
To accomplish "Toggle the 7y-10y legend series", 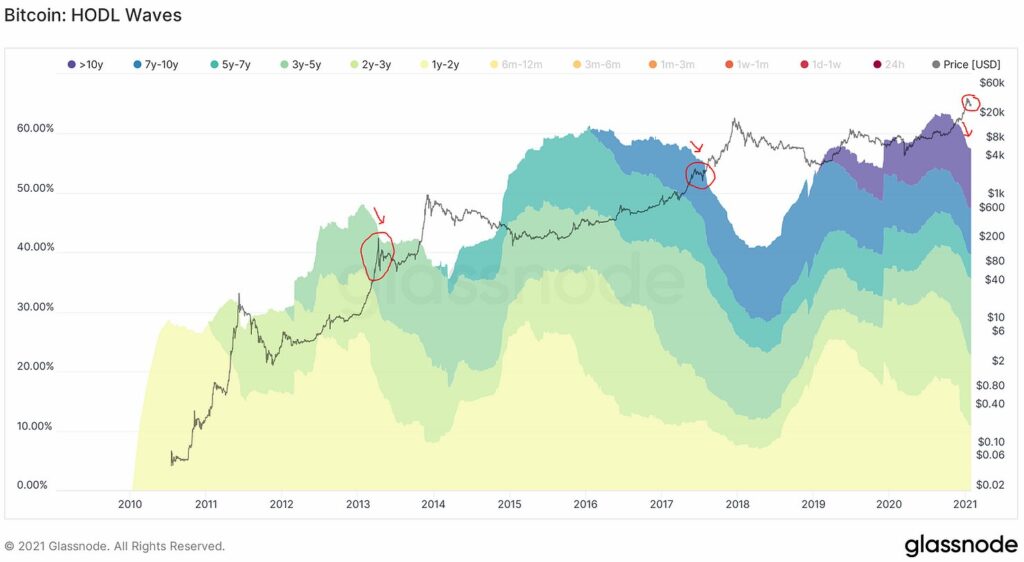I will [x=155, y=65].
